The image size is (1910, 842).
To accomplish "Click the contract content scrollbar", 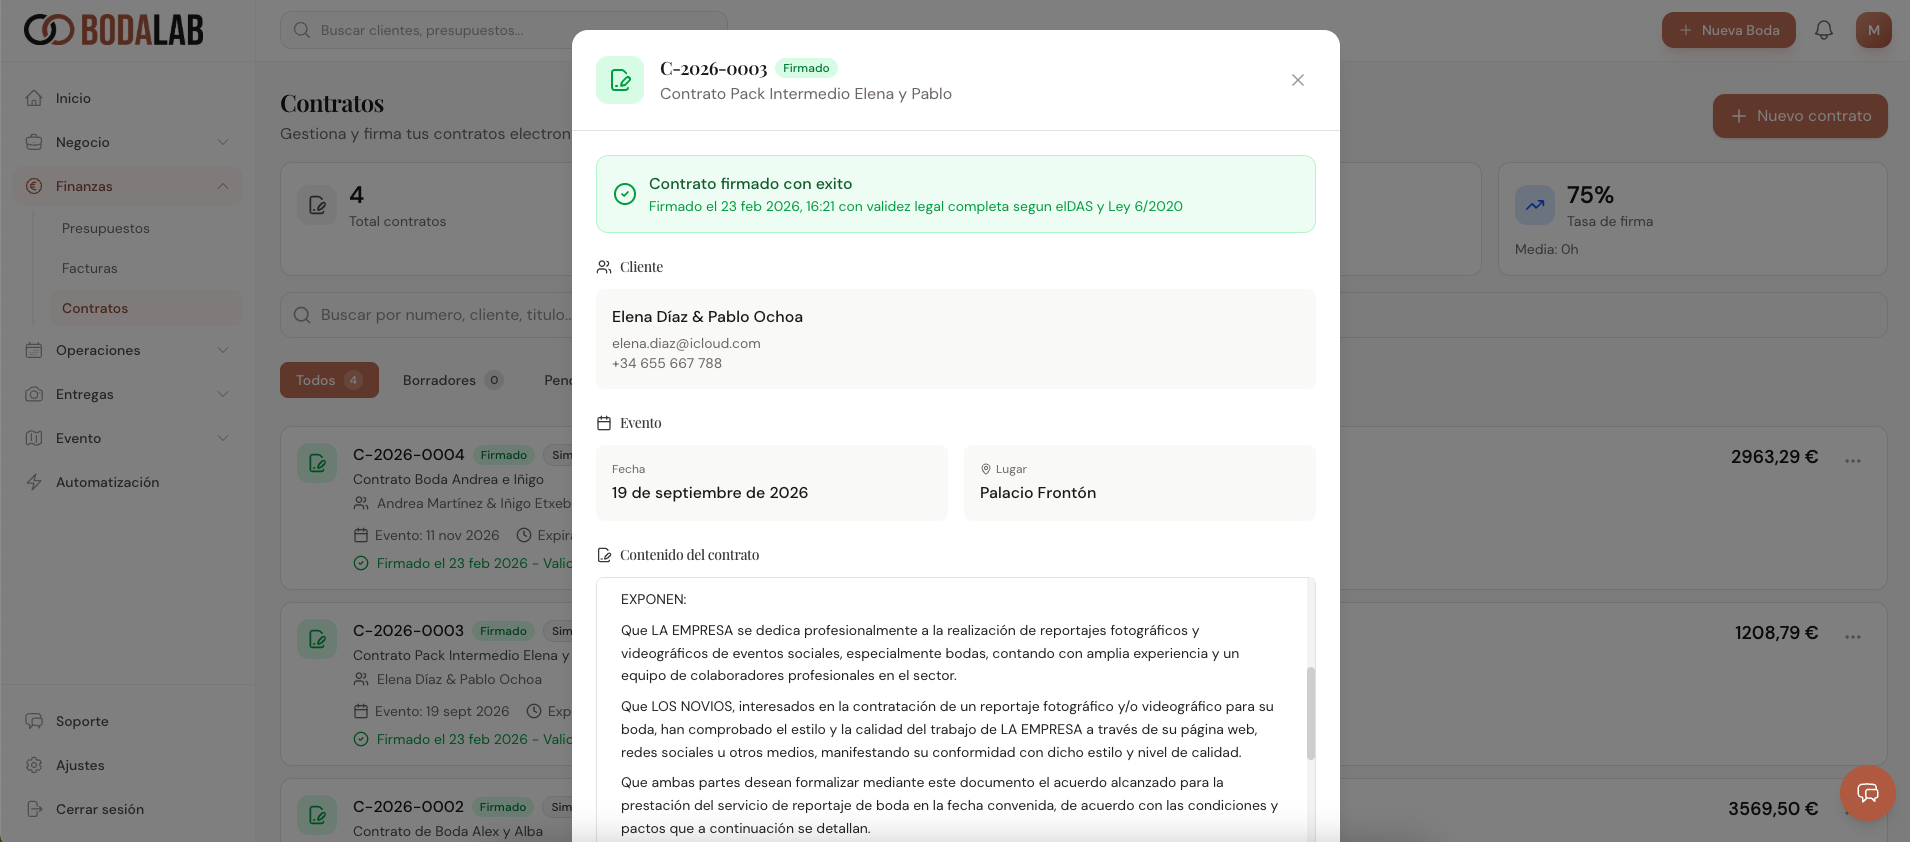I will coord(1310,712).
